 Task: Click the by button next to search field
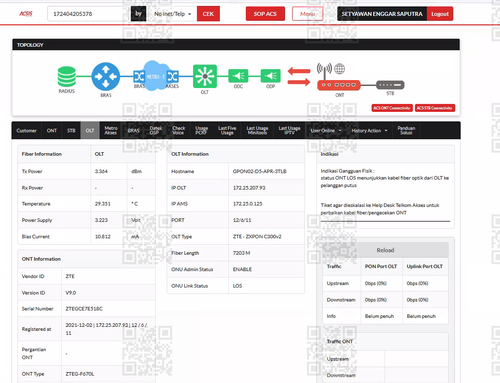[138, 14]
